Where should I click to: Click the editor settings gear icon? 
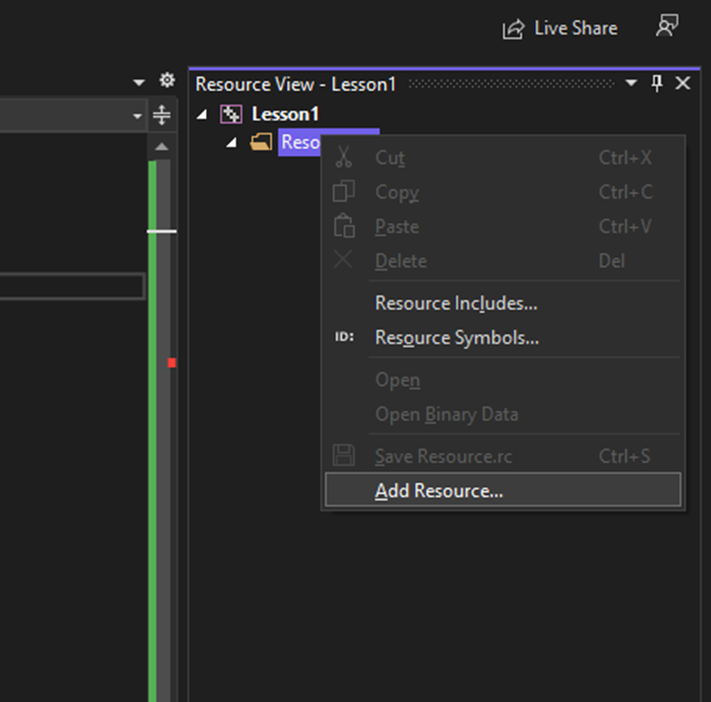point(167,82)
